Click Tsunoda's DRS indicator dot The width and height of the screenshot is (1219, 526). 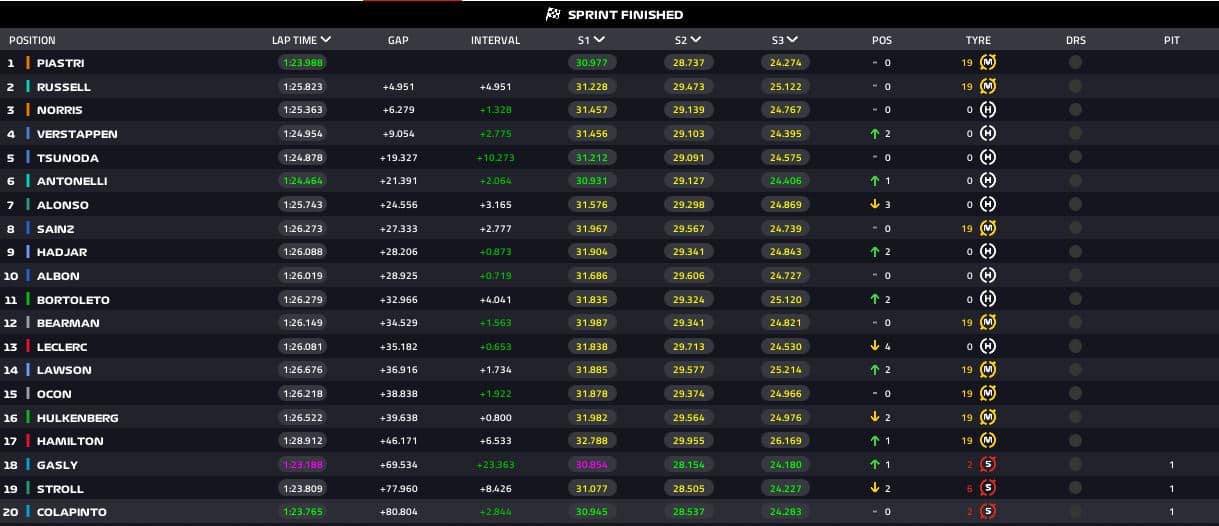(1075, 158)
